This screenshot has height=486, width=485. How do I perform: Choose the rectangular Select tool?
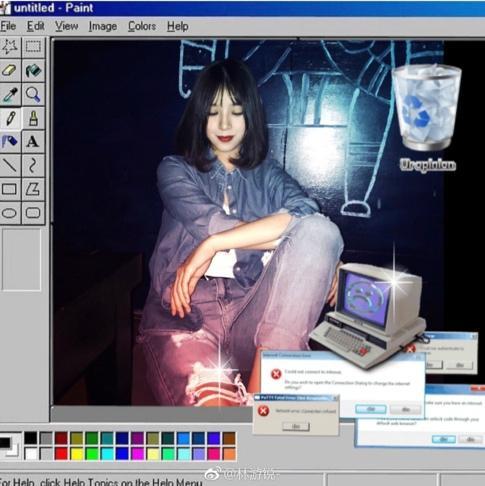[33, 47]
